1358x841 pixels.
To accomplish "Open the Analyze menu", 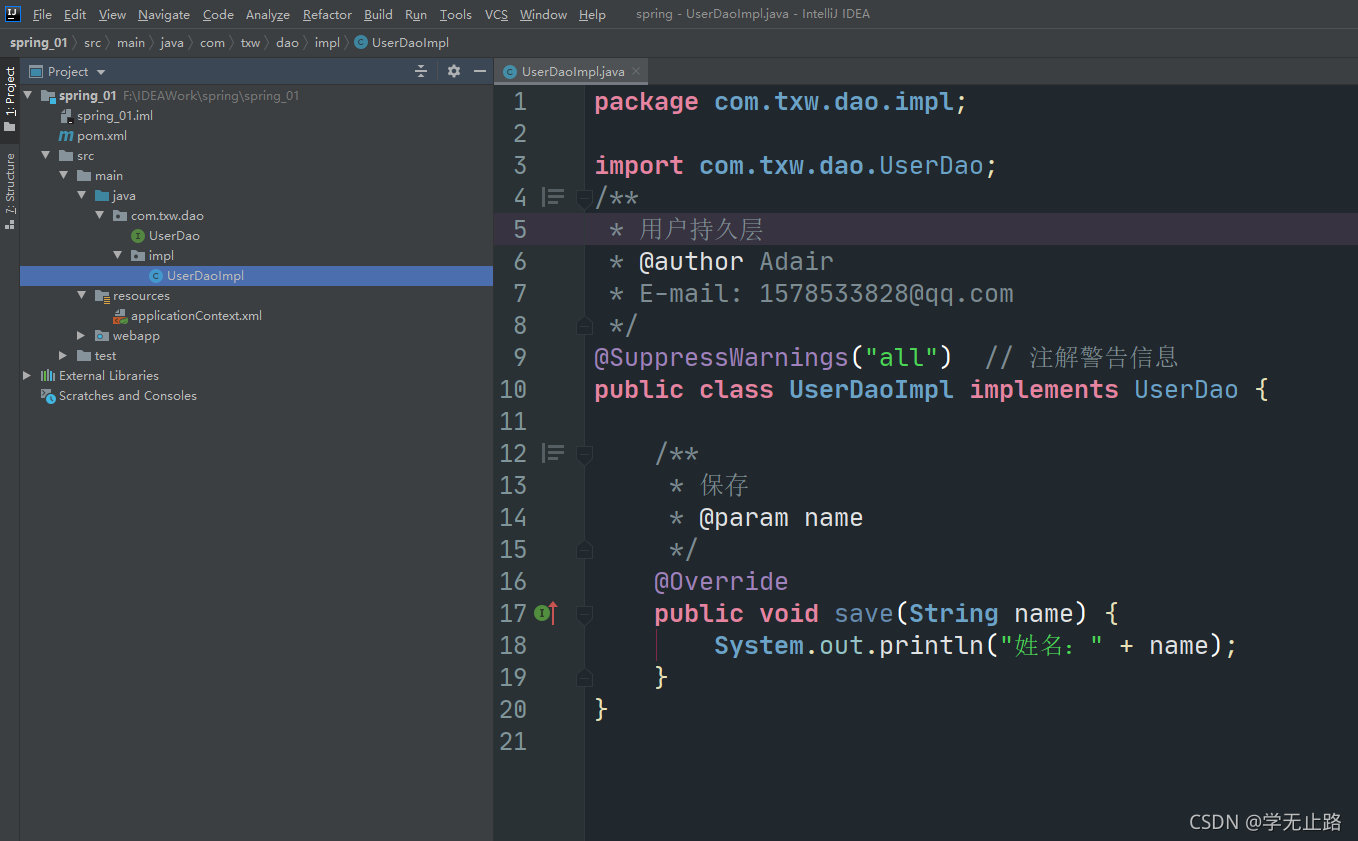I will (x=268, y=14).
